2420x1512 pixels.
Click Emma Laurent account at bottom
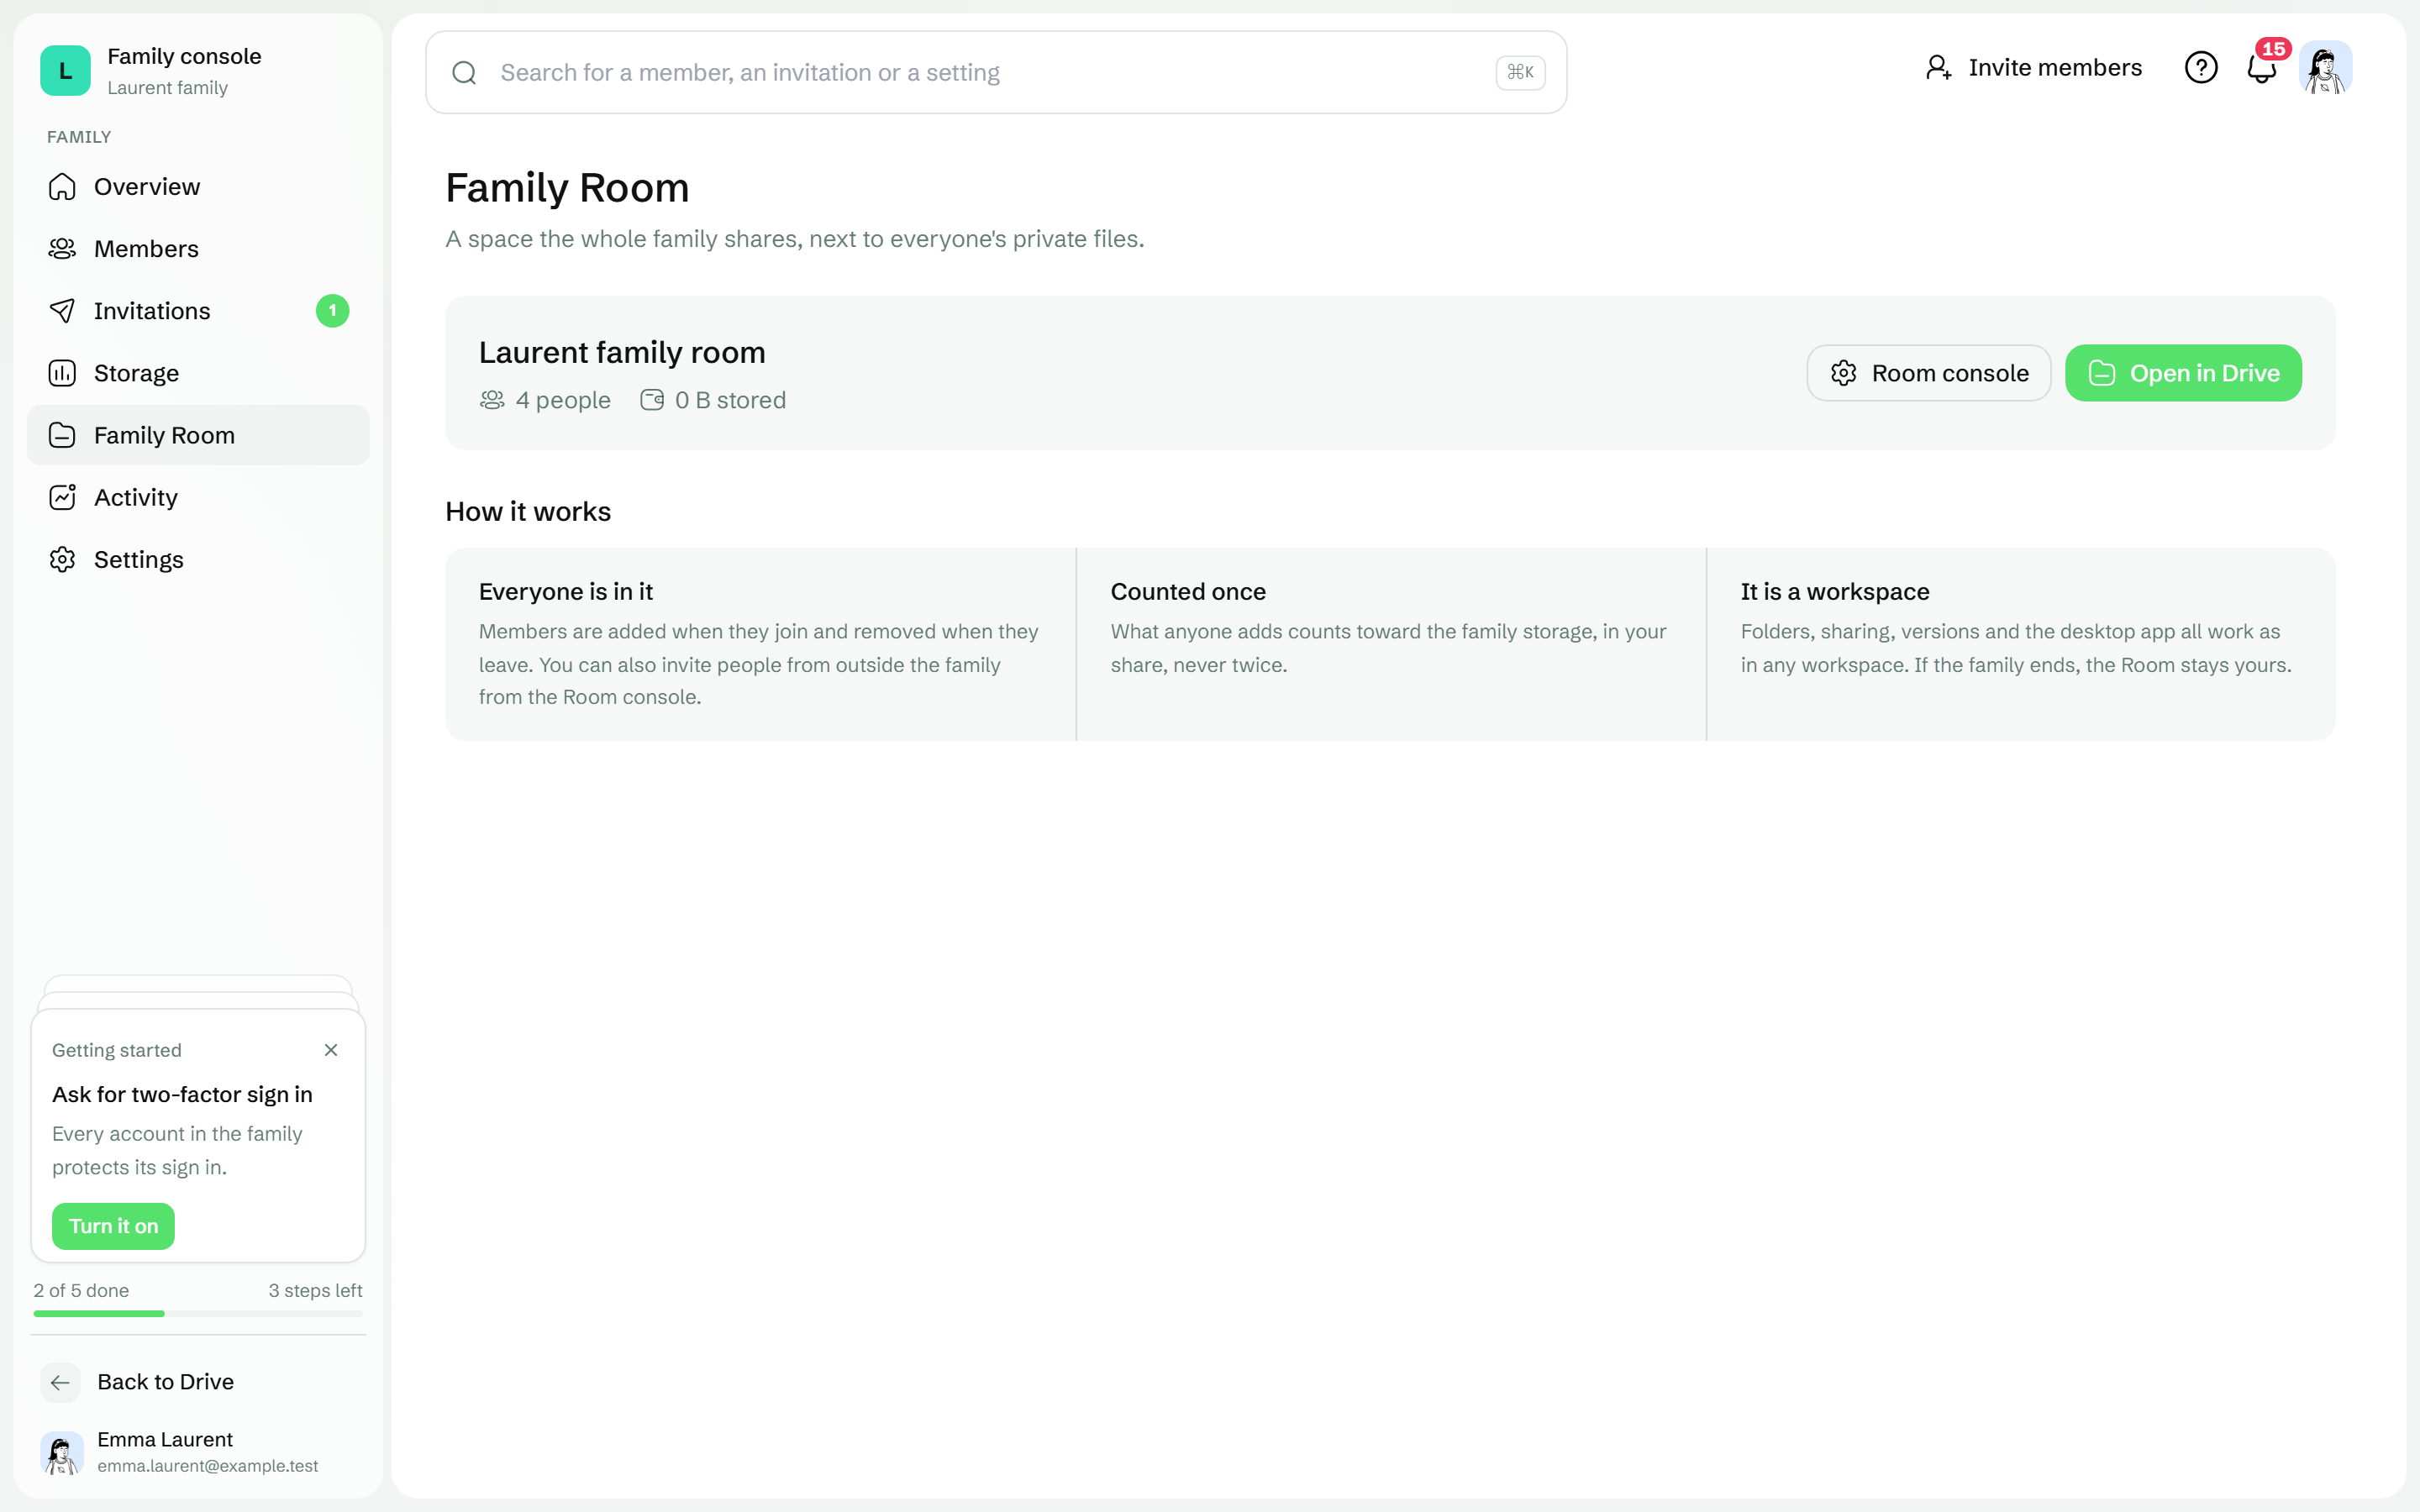click(198, 1452)
